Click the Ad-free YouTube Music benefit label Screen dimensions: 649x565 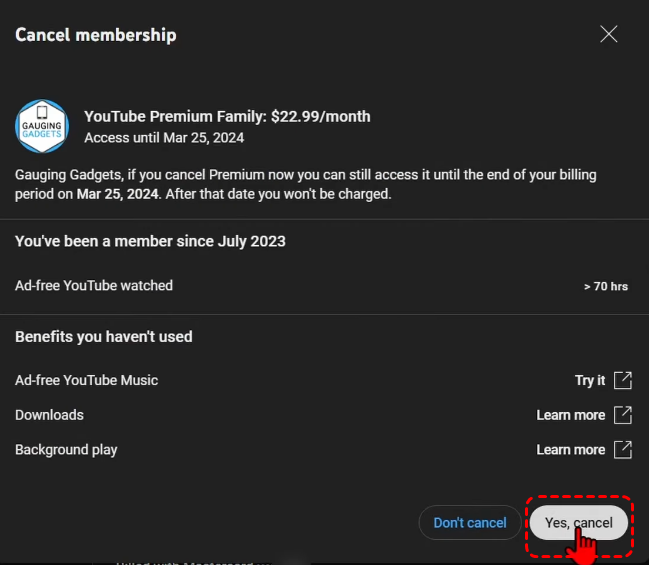coord(87,380)
